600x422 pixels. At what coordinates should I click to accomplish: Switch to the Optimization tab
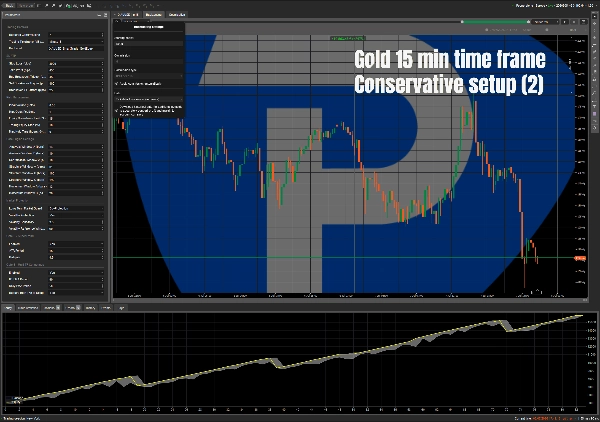[x=177, y=15]
